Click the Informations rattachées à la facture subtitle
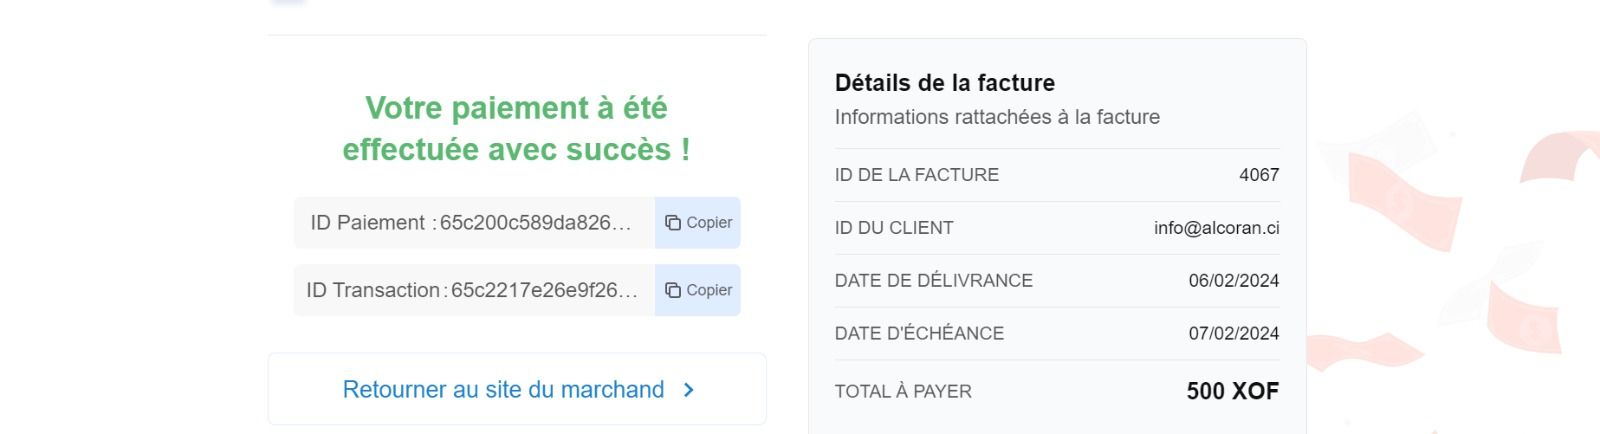 click(997, 117)
